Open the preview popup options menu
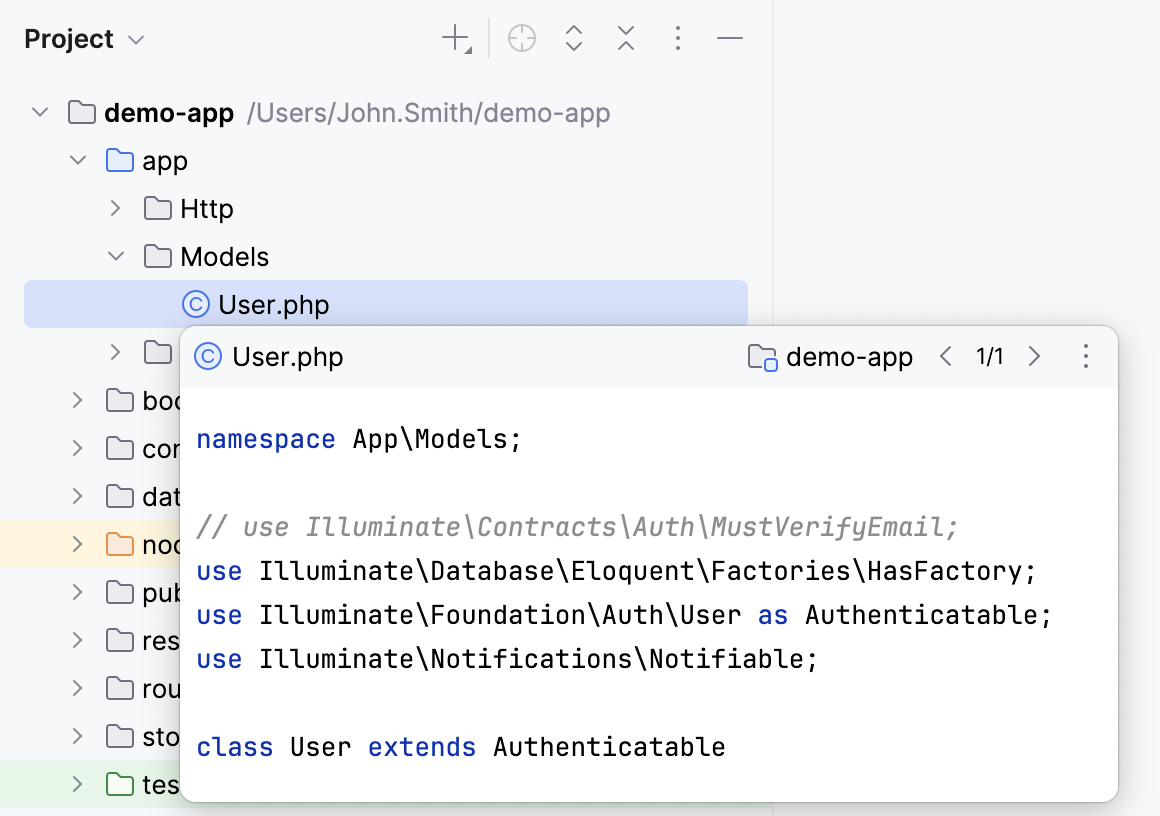The image size is (1160, 816). click(1085, 356)
